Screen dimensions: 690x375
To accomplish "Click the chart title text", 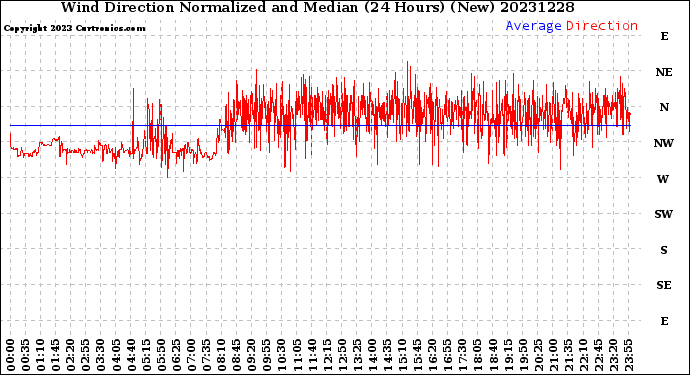I will pyautogui.click(x=317, y=7).
